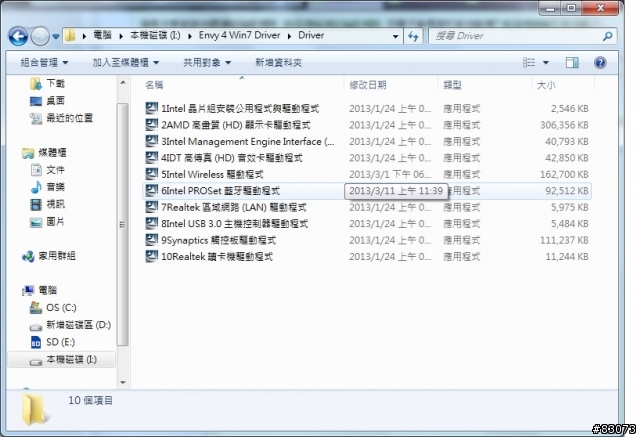The height and width of the screenshot is (437, 640).
Task: Open the recent locations arrow beside Forward
Action: pyautogui.click(x=56, y=36)
